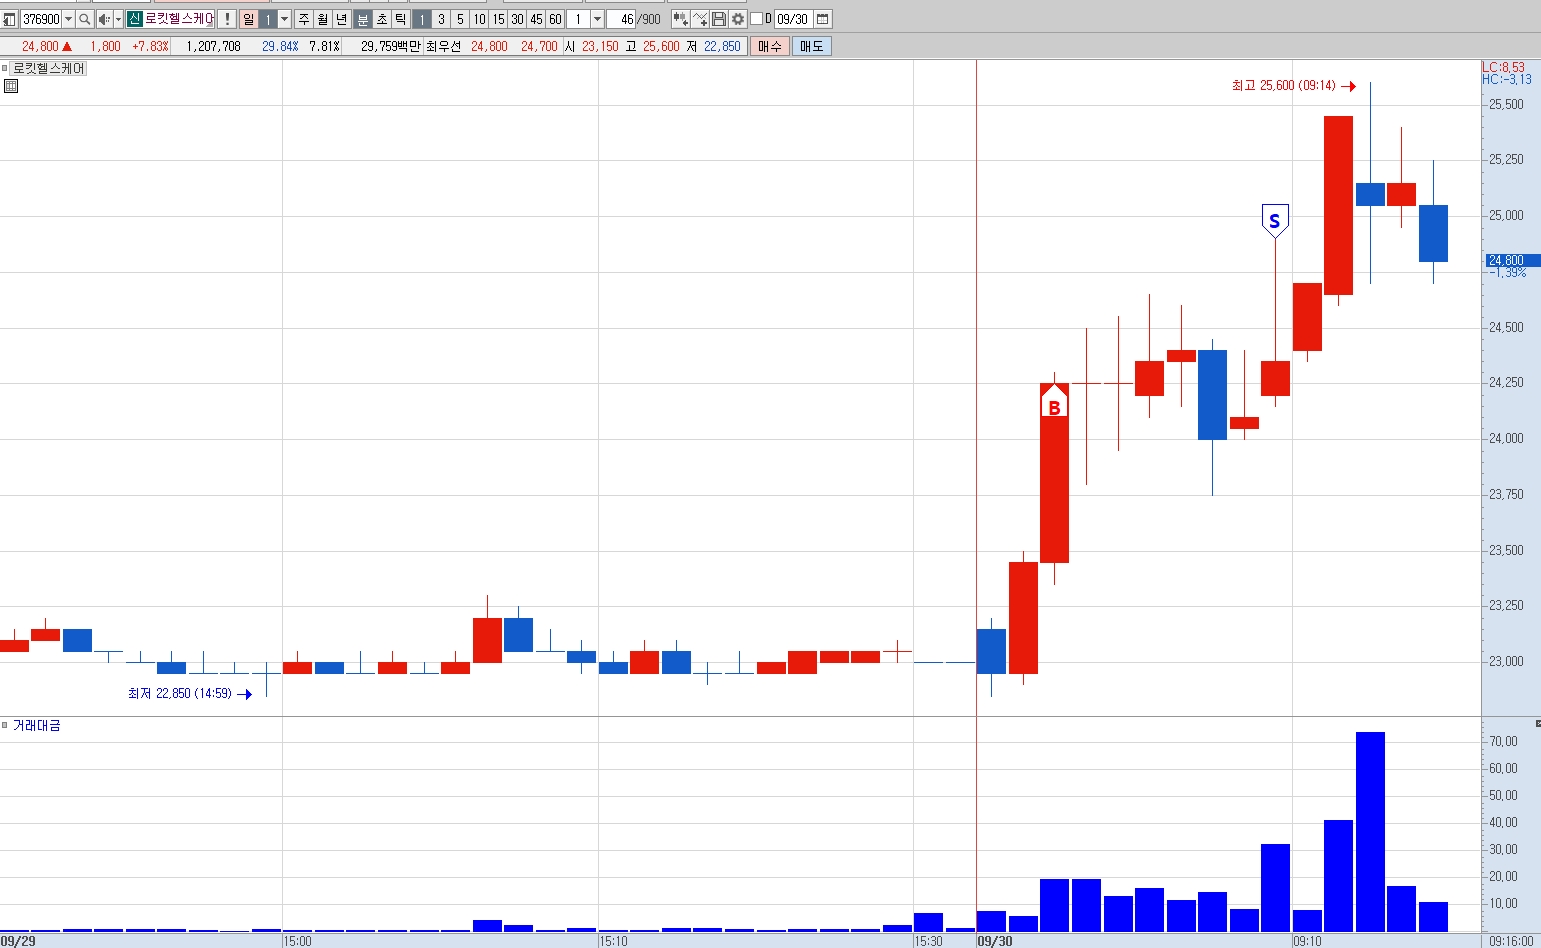Choose the 3-minute interval button
Screen dimensions: 1541x948
point(441,19)
